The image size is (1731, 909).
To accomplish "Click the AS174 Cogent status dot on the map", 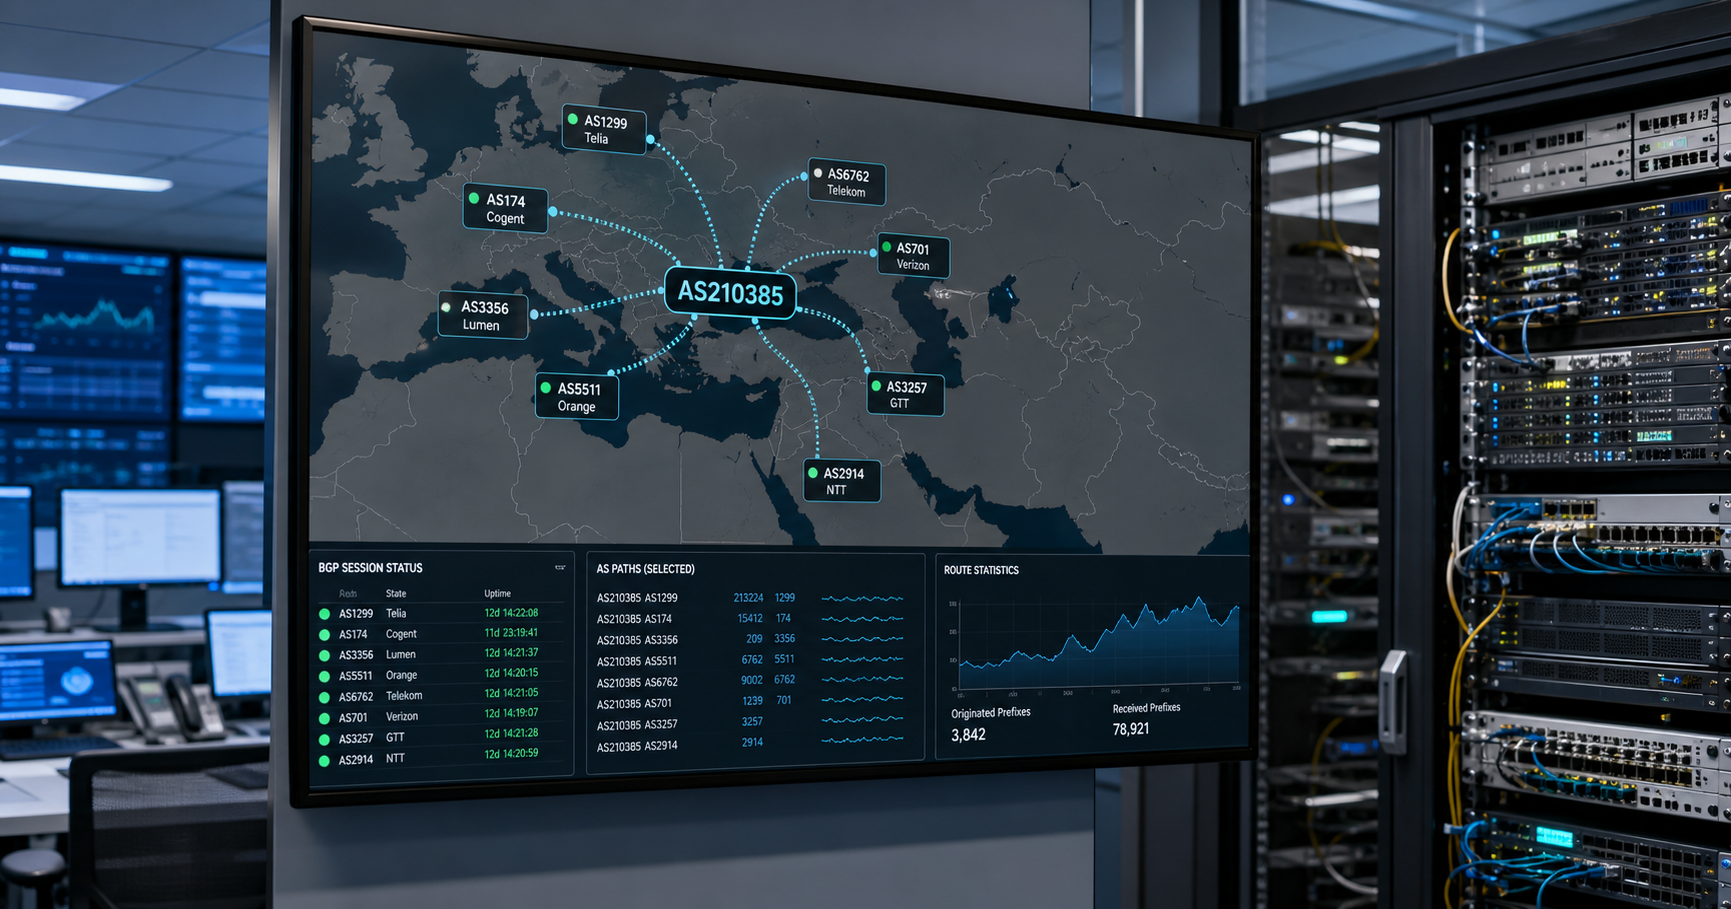I will [474, 198].
